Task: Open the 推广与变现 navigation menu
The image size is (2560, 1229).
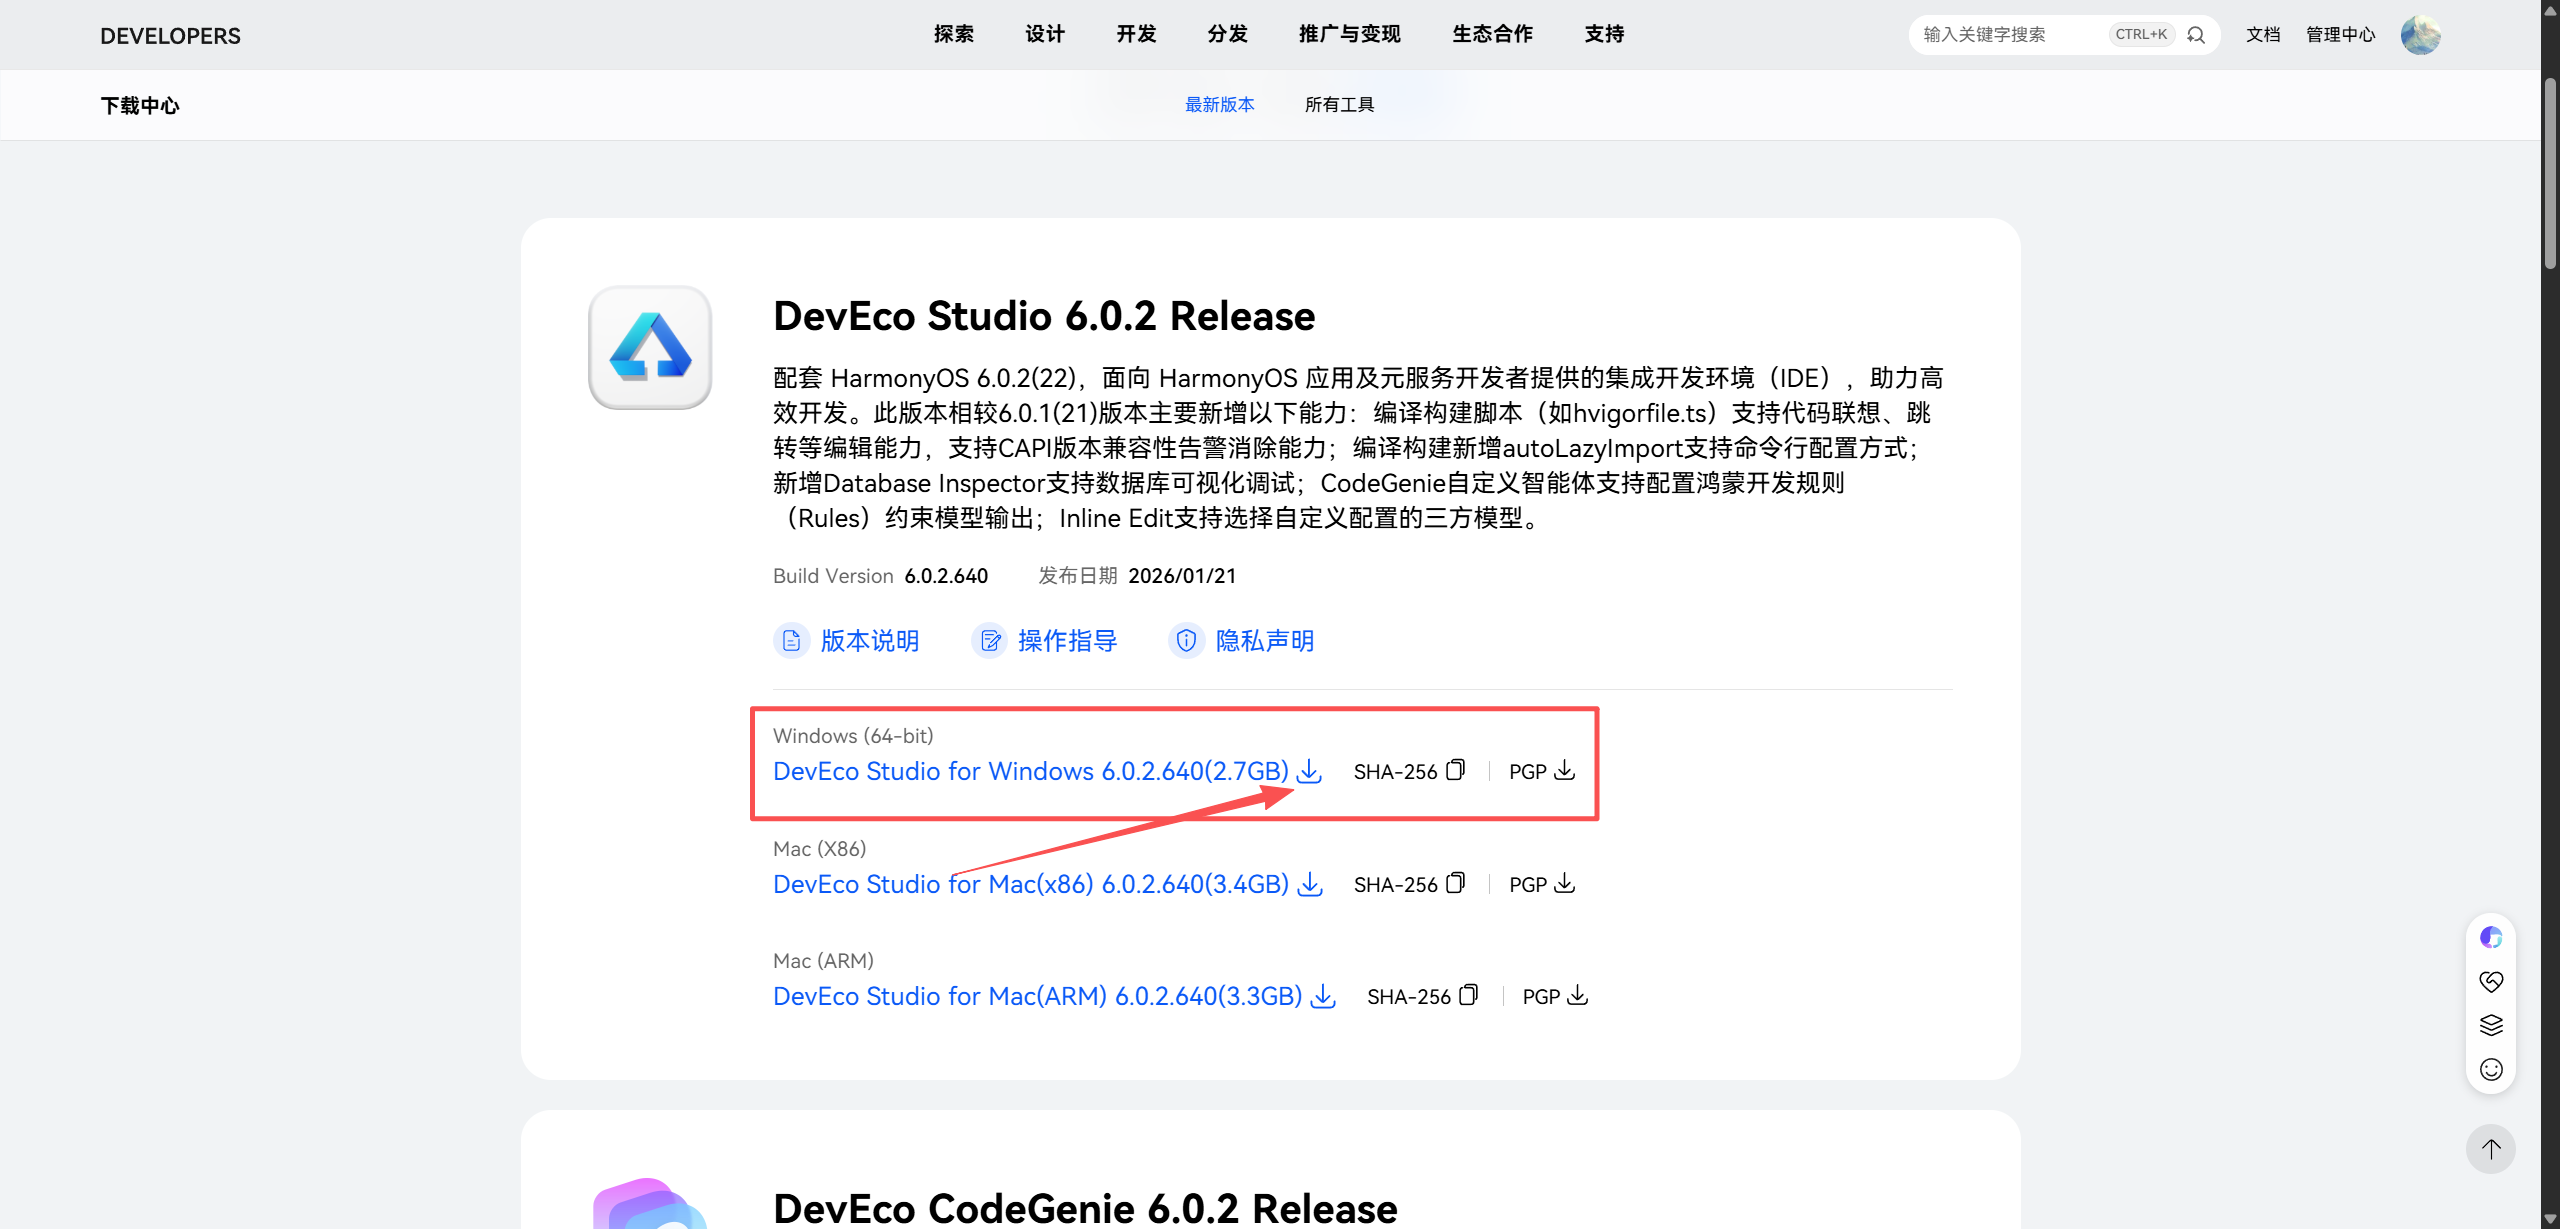Action: 1349,34
